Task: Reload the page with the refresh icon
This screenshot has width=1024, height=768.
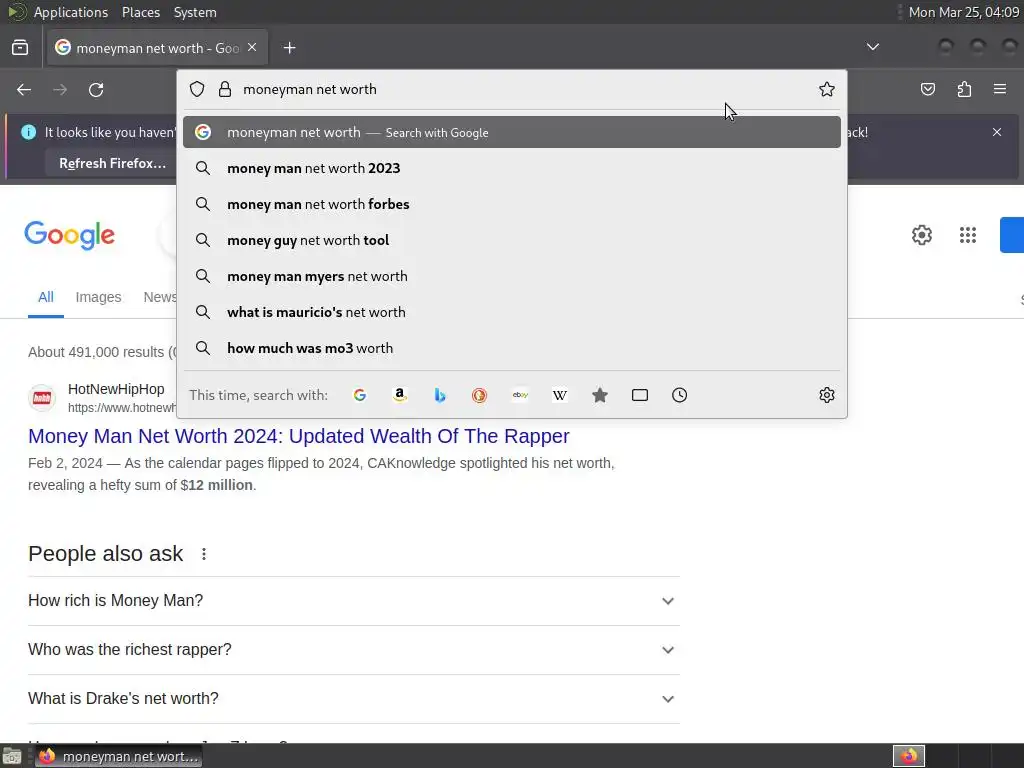Action: pyautogui.click(x=96, y=89)
